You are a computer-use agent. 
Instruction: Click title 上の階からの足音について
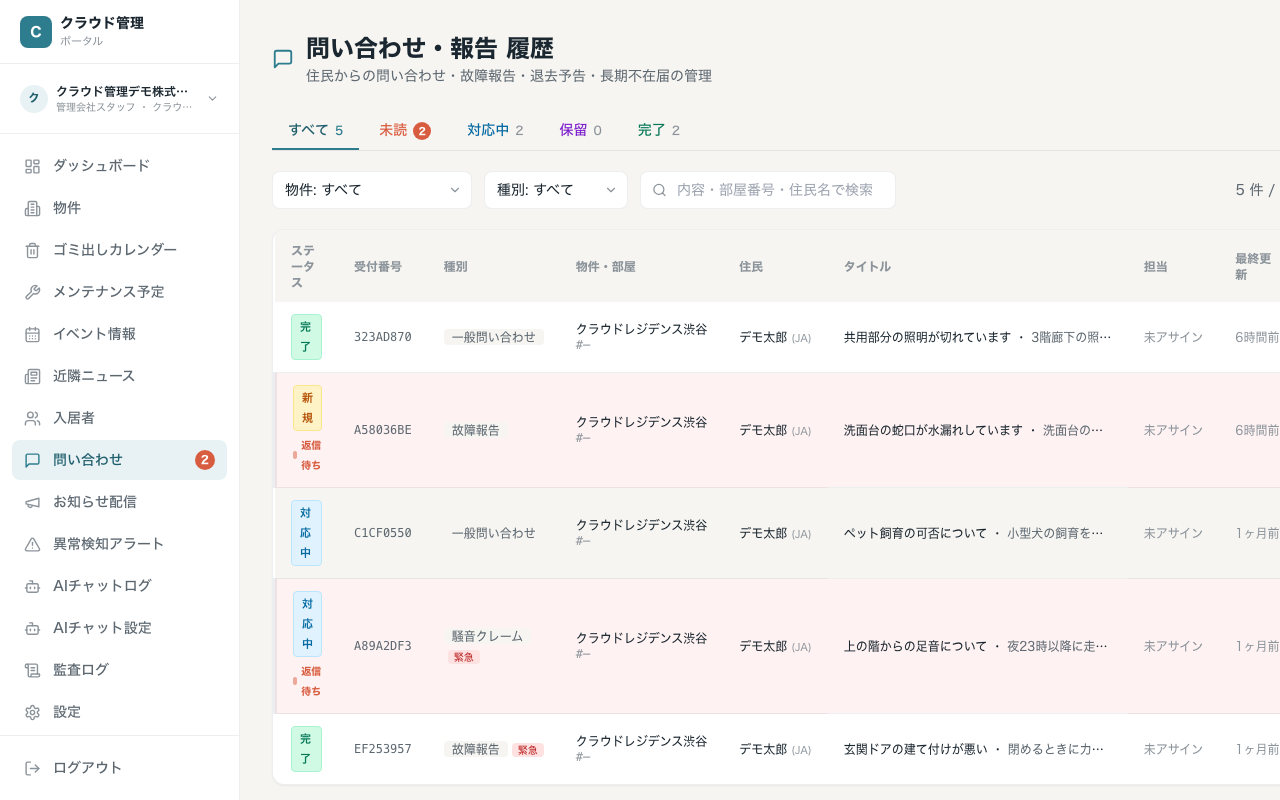[915, 646]
